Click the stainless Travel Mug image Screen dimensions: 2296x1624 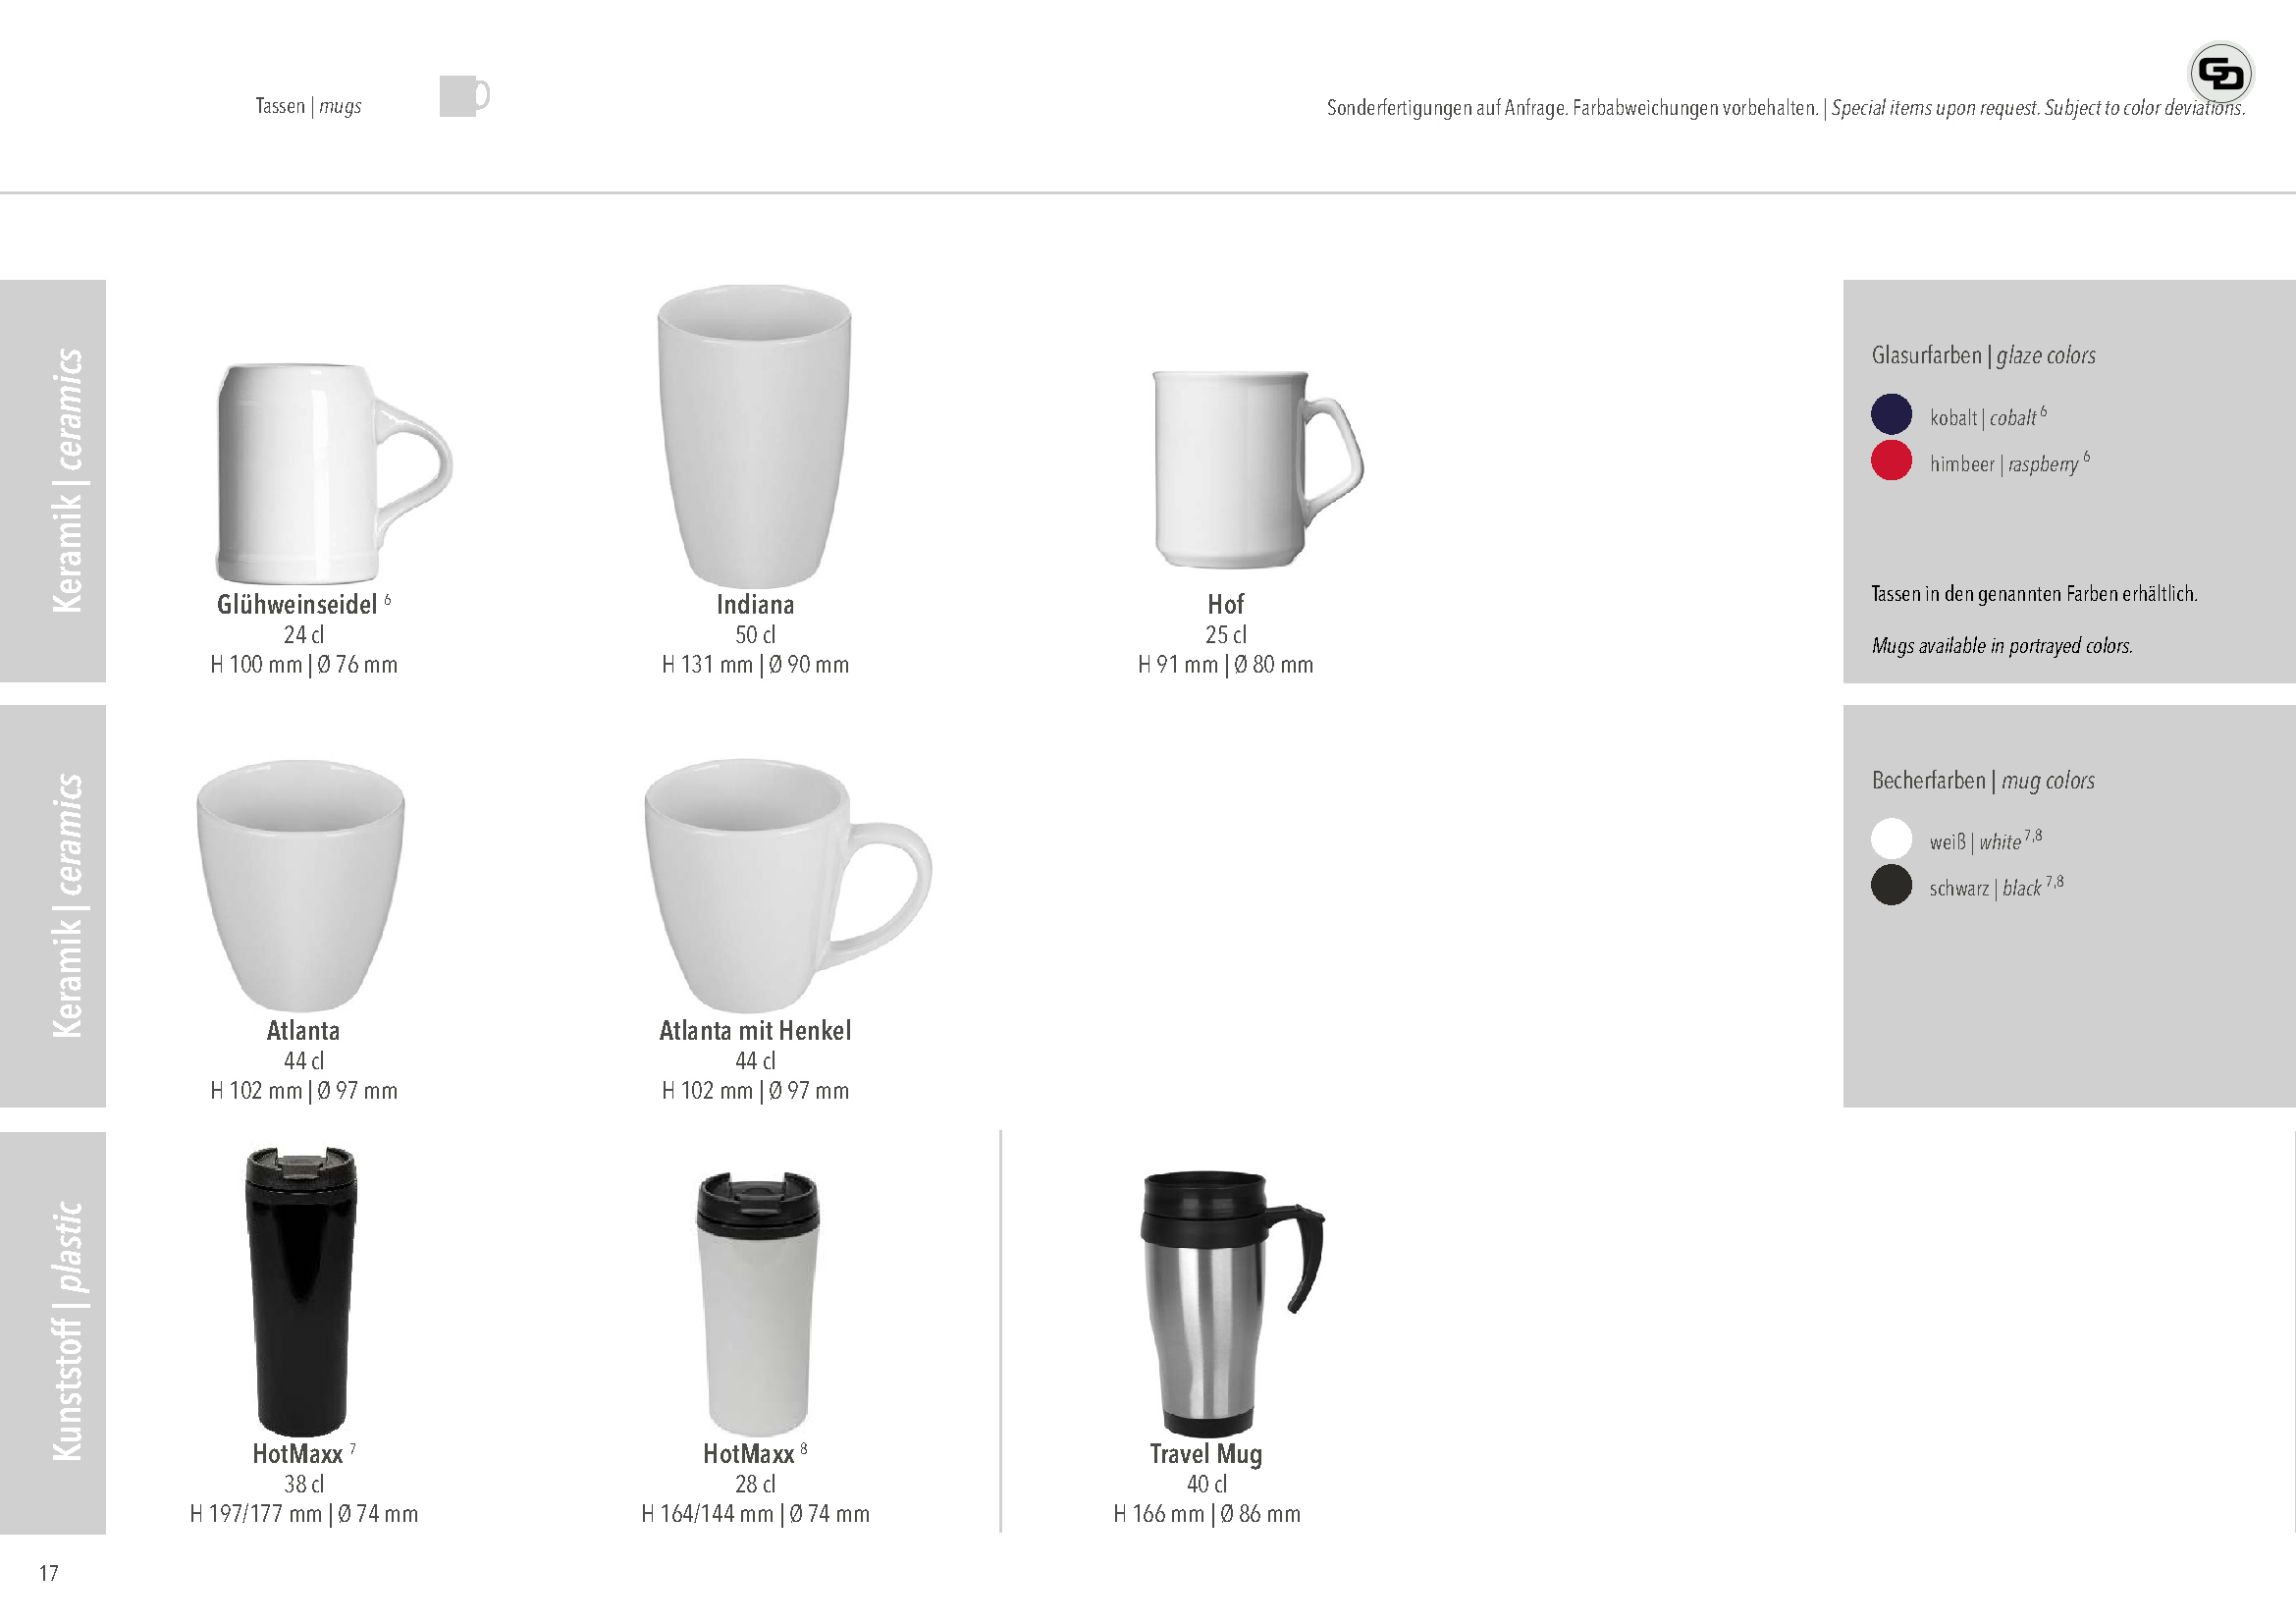(1232, 1304)
